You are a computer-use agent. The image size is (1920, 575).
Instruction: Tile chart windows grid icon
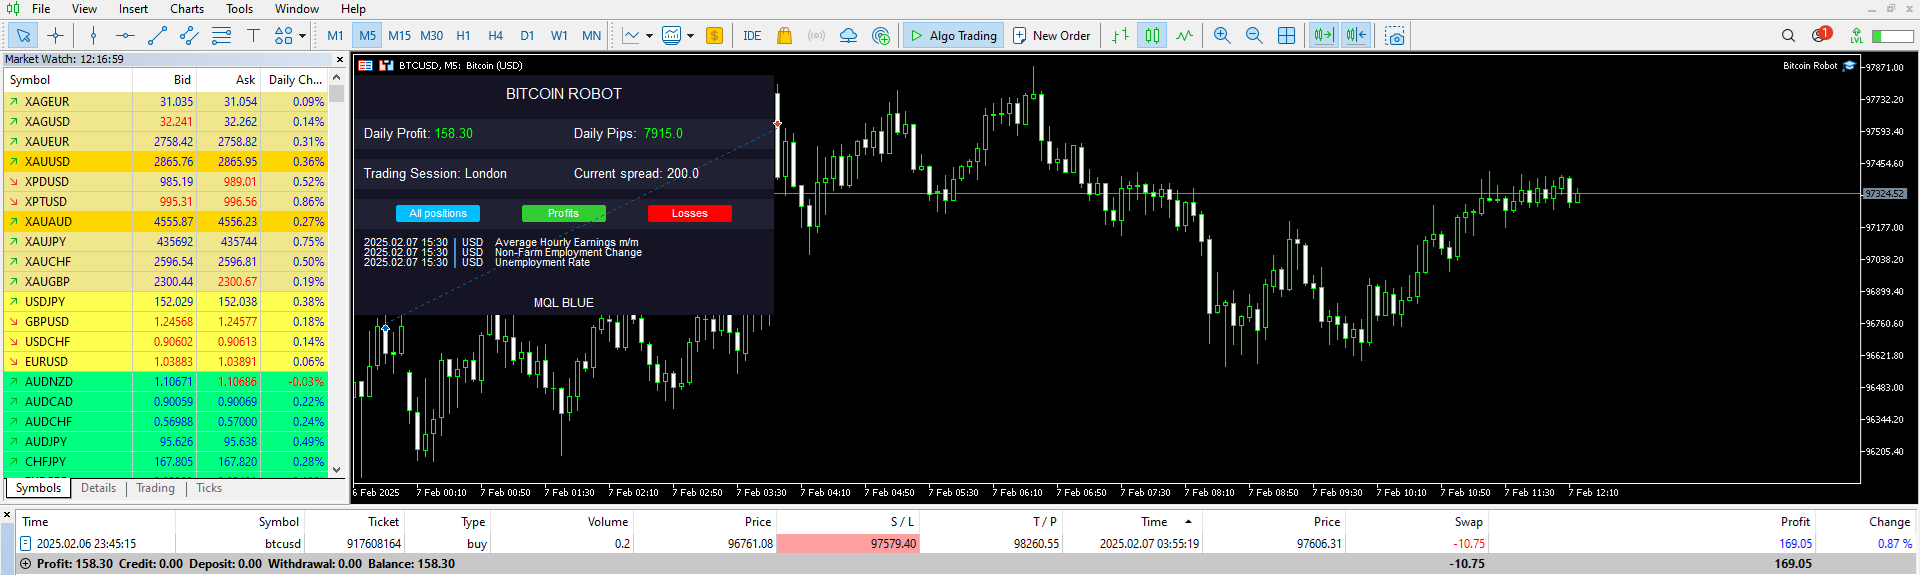coord(1287,36)
